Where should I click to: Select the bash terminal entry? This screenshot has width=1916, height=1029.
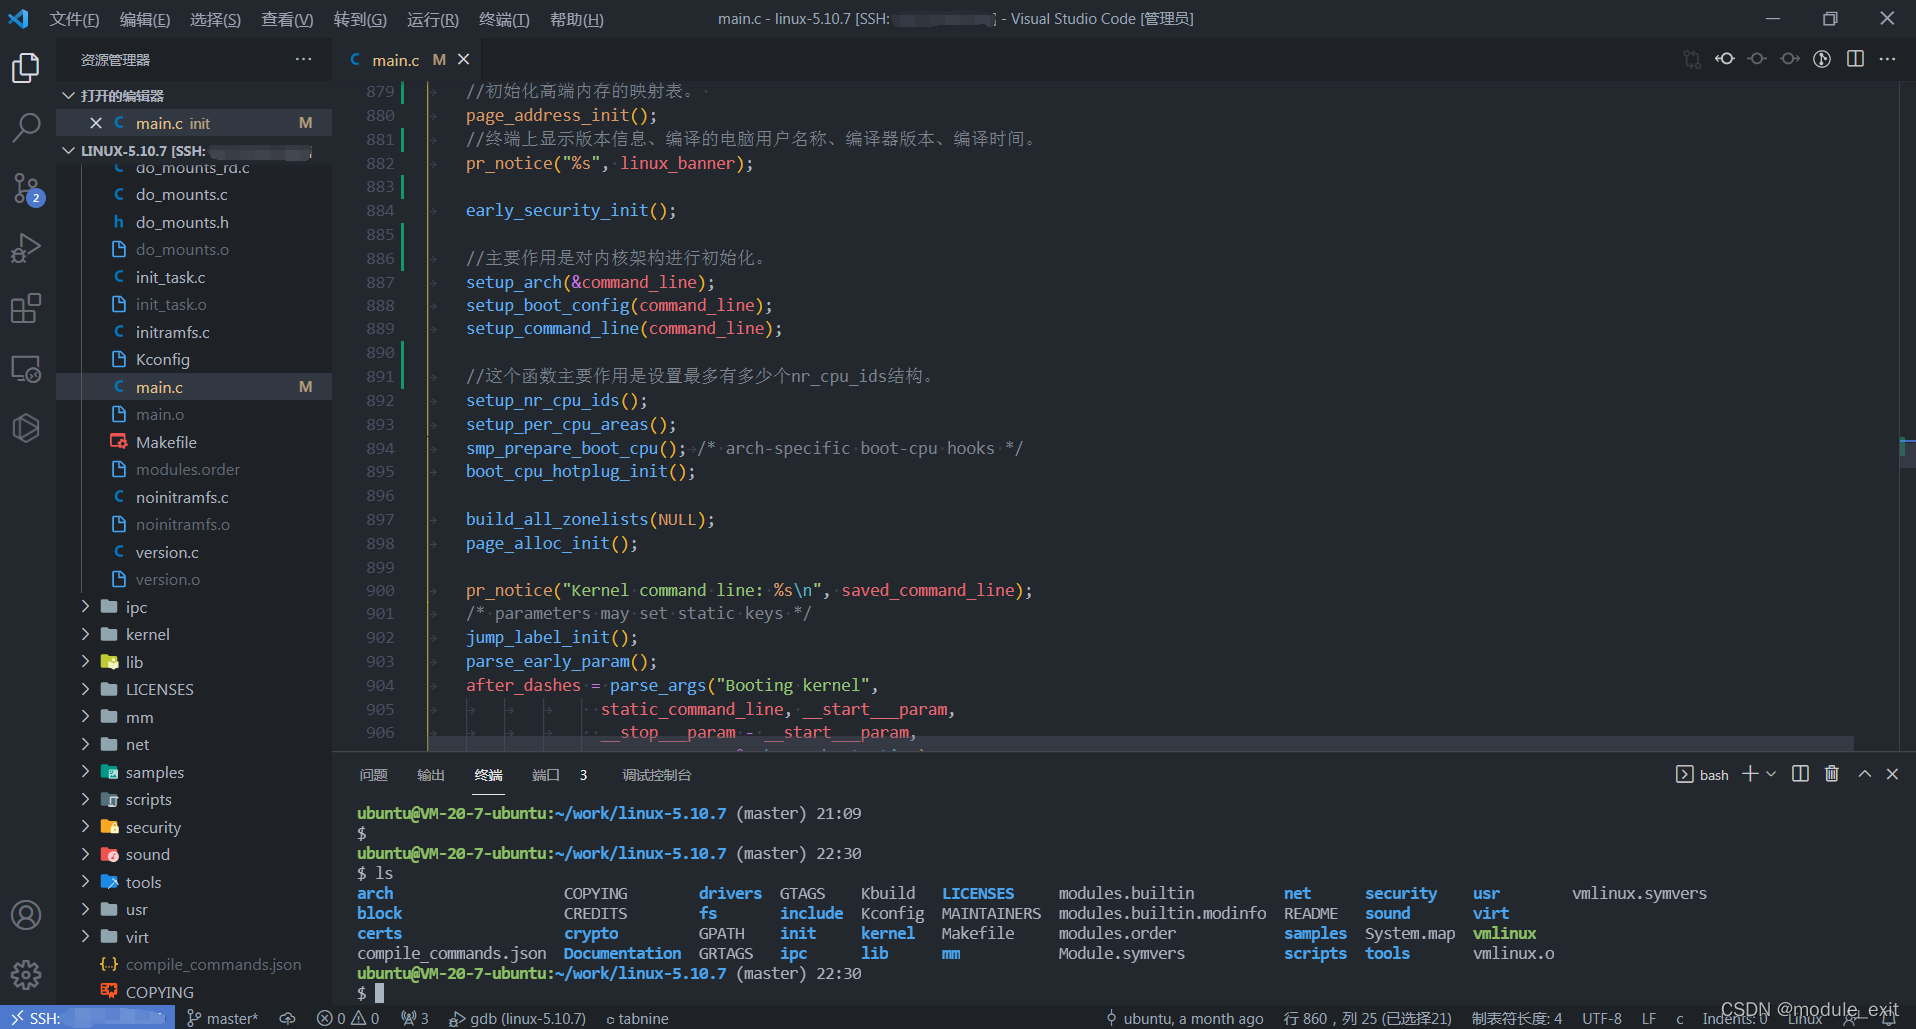[x=1702, y=775]
